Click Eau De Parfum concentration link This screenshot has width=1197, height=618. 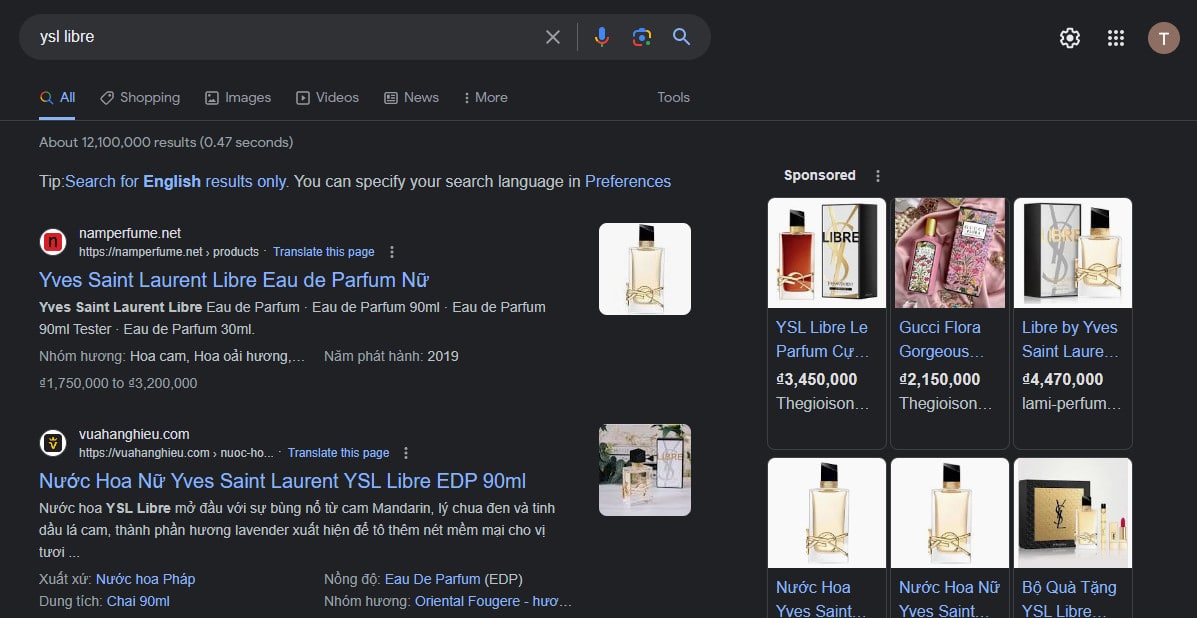(432, 579)
